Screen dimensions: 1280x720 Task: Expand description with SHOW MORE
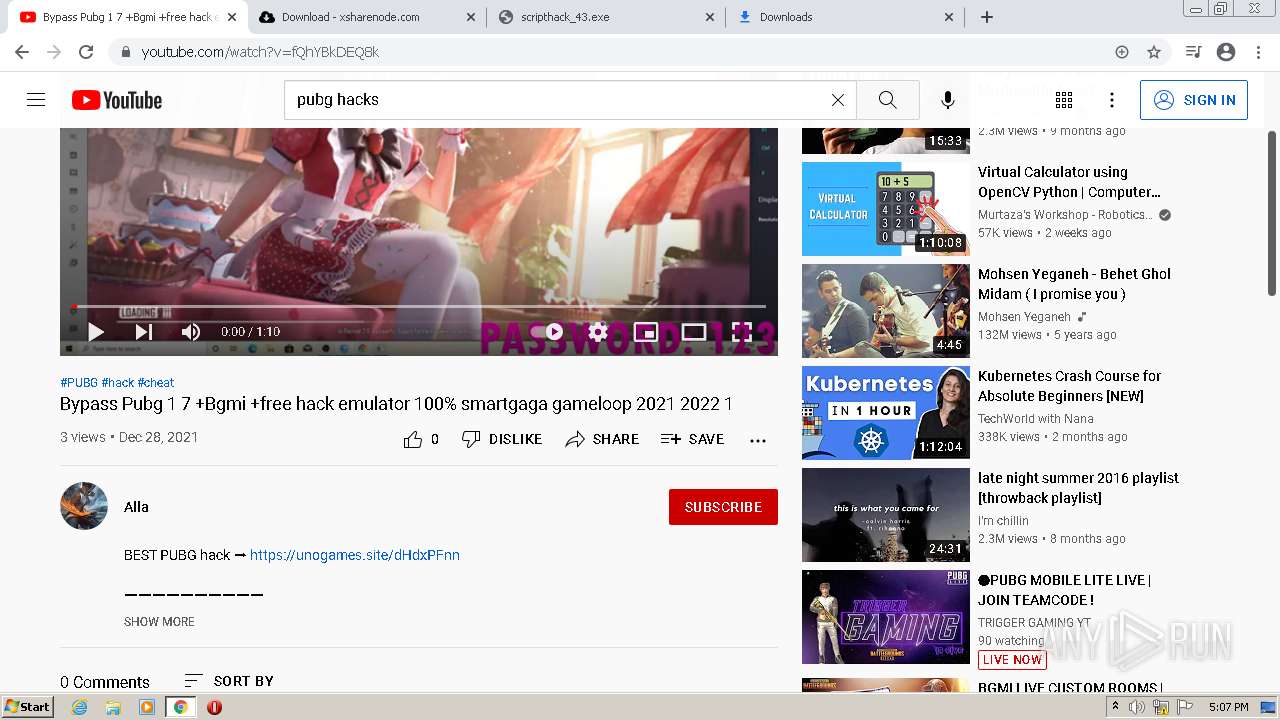point(159,622)
